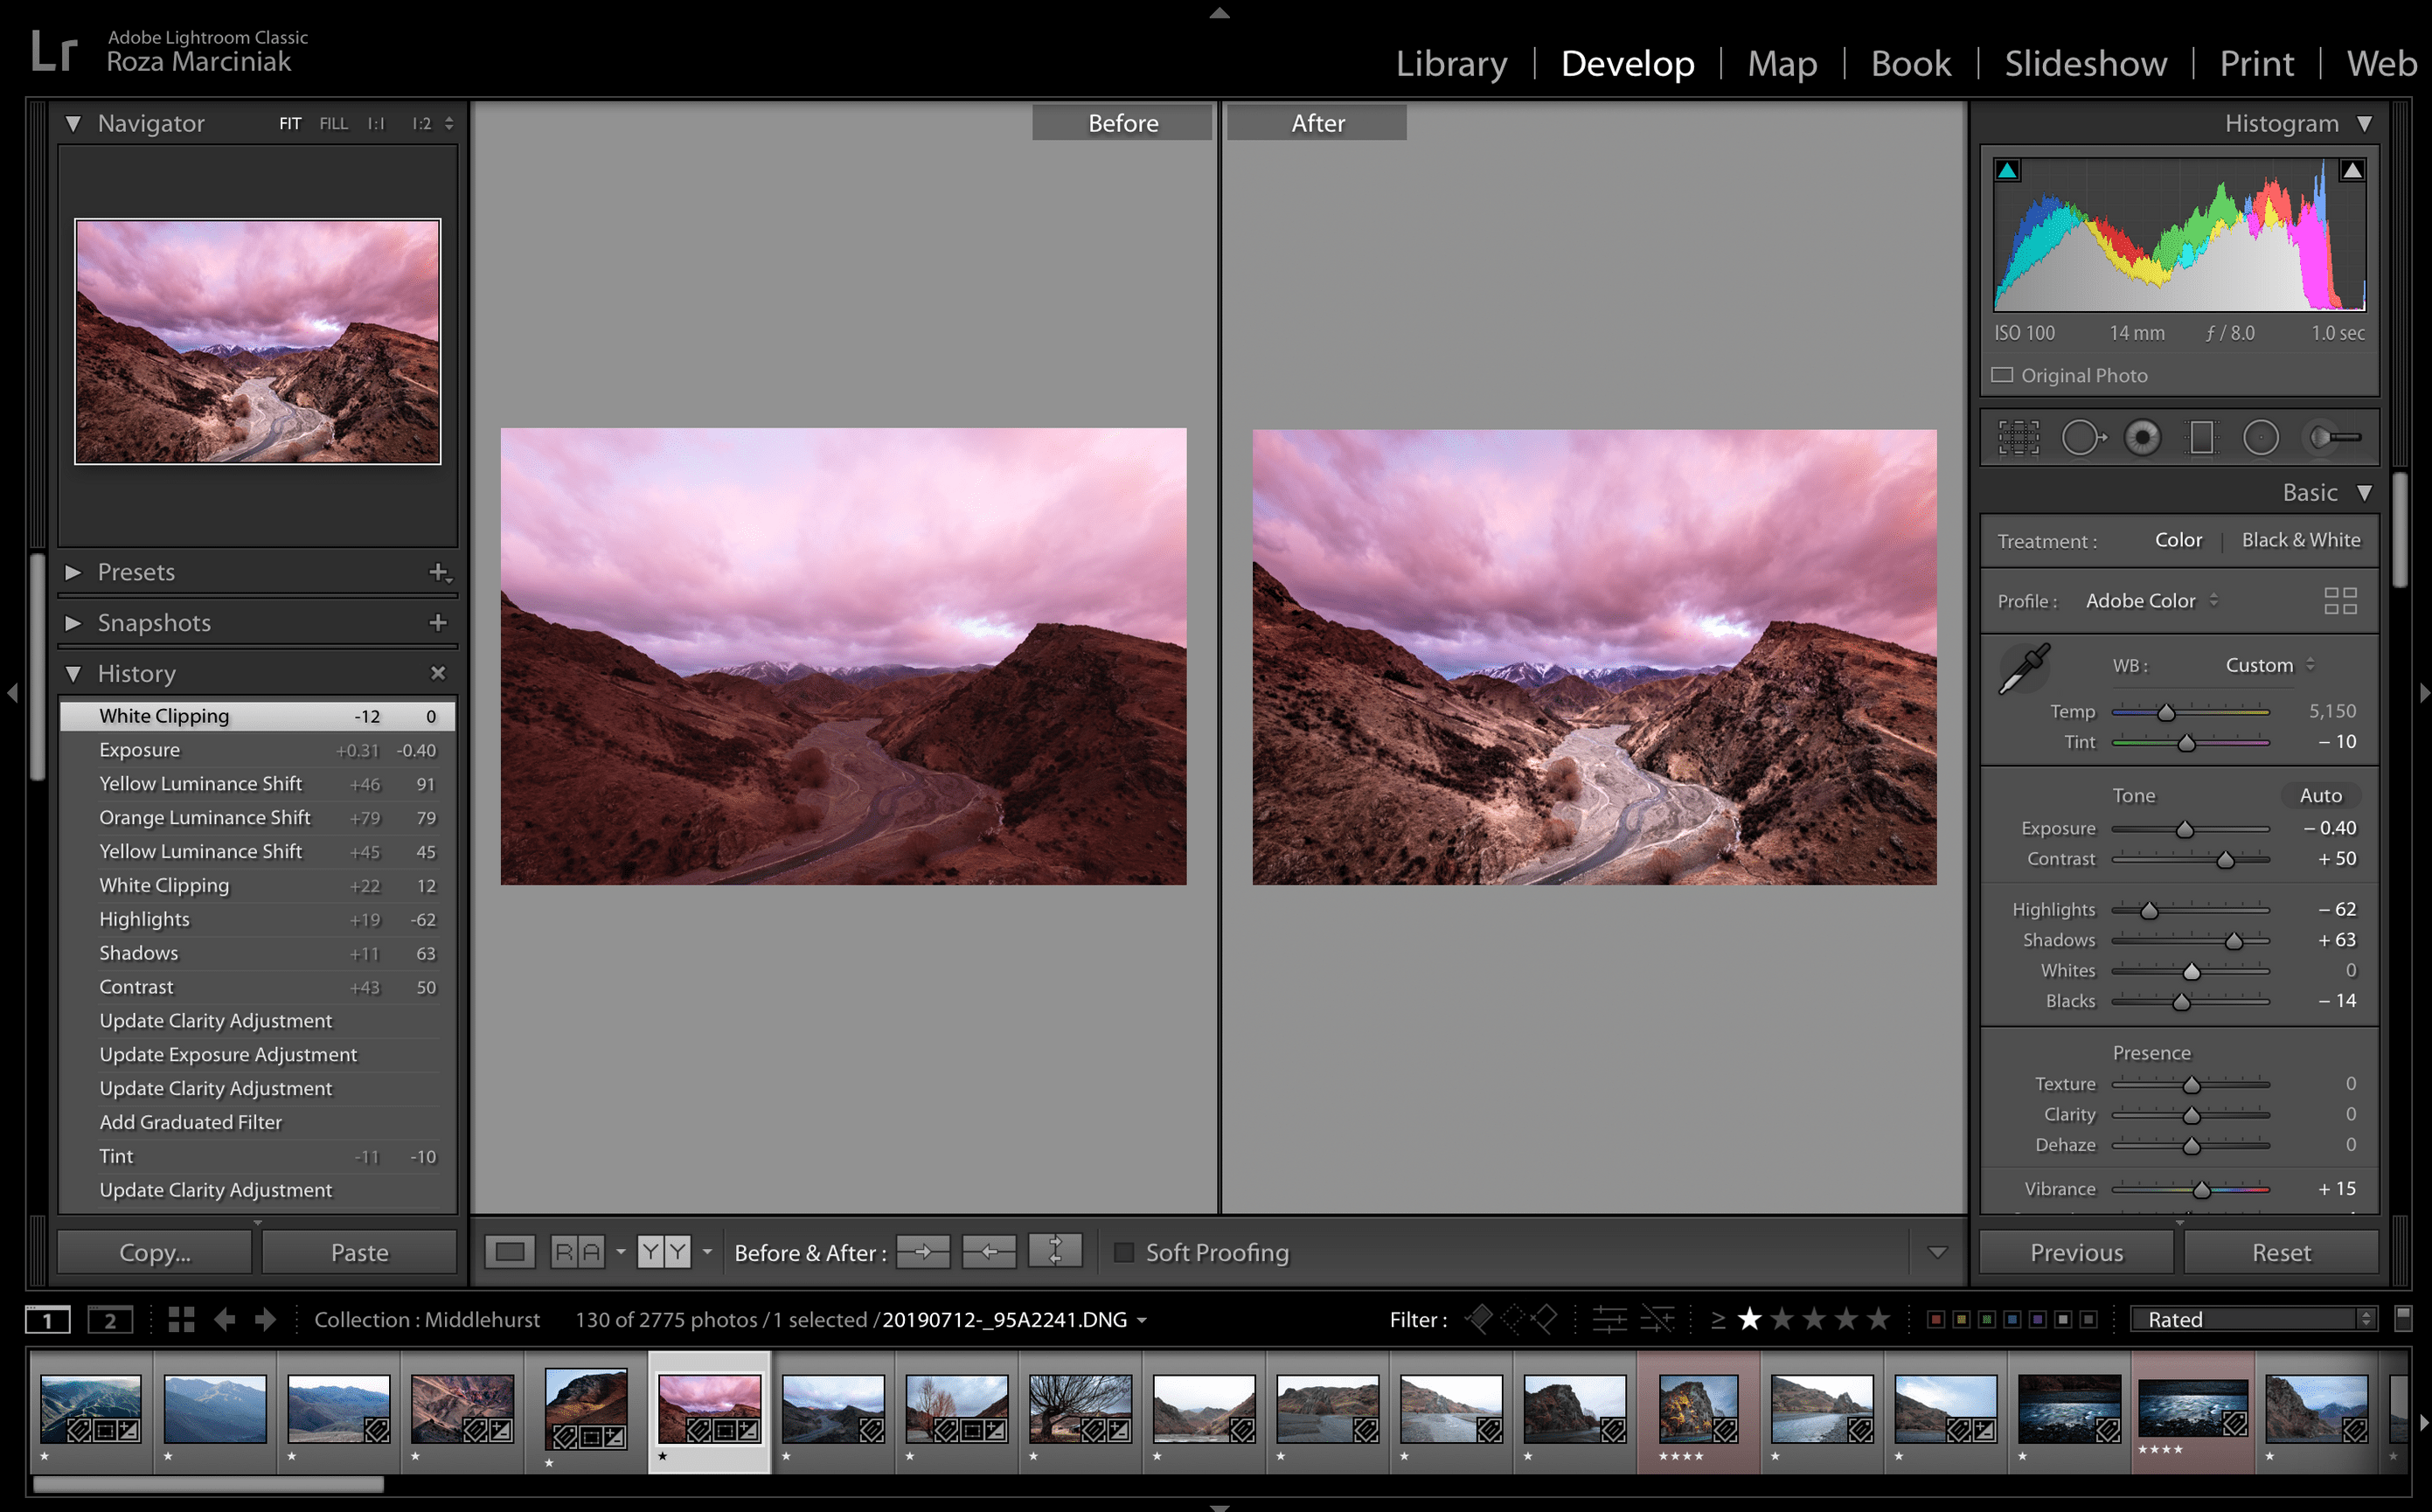This screenshot has width=2432, height=1512.
Task: Activate the Adjustment Brush tool
Action: [2333, 437]
